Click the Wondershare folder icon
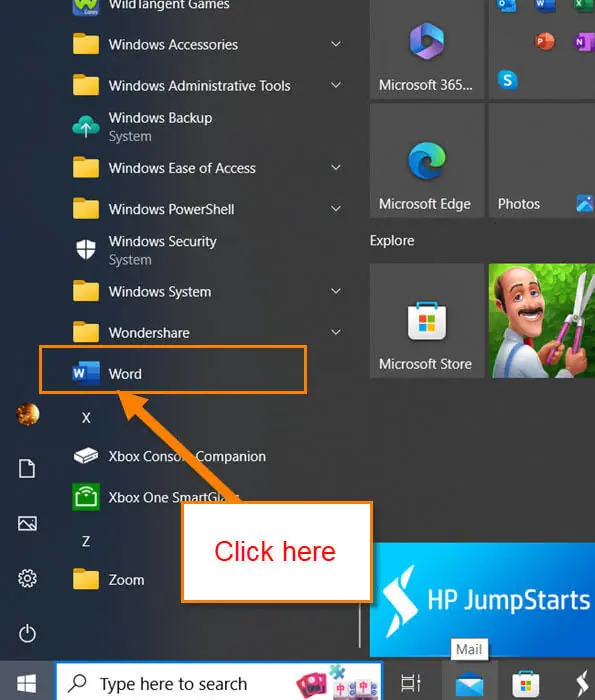The height and width of the screenshot is (700, 595). 86,332
